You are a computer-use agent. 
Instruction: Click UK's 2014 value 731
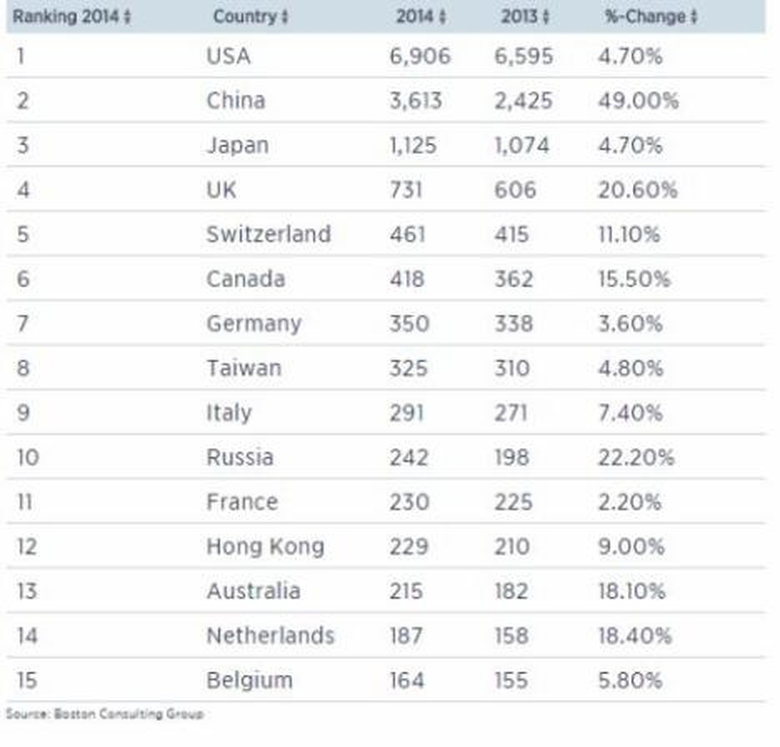point(407,190)
